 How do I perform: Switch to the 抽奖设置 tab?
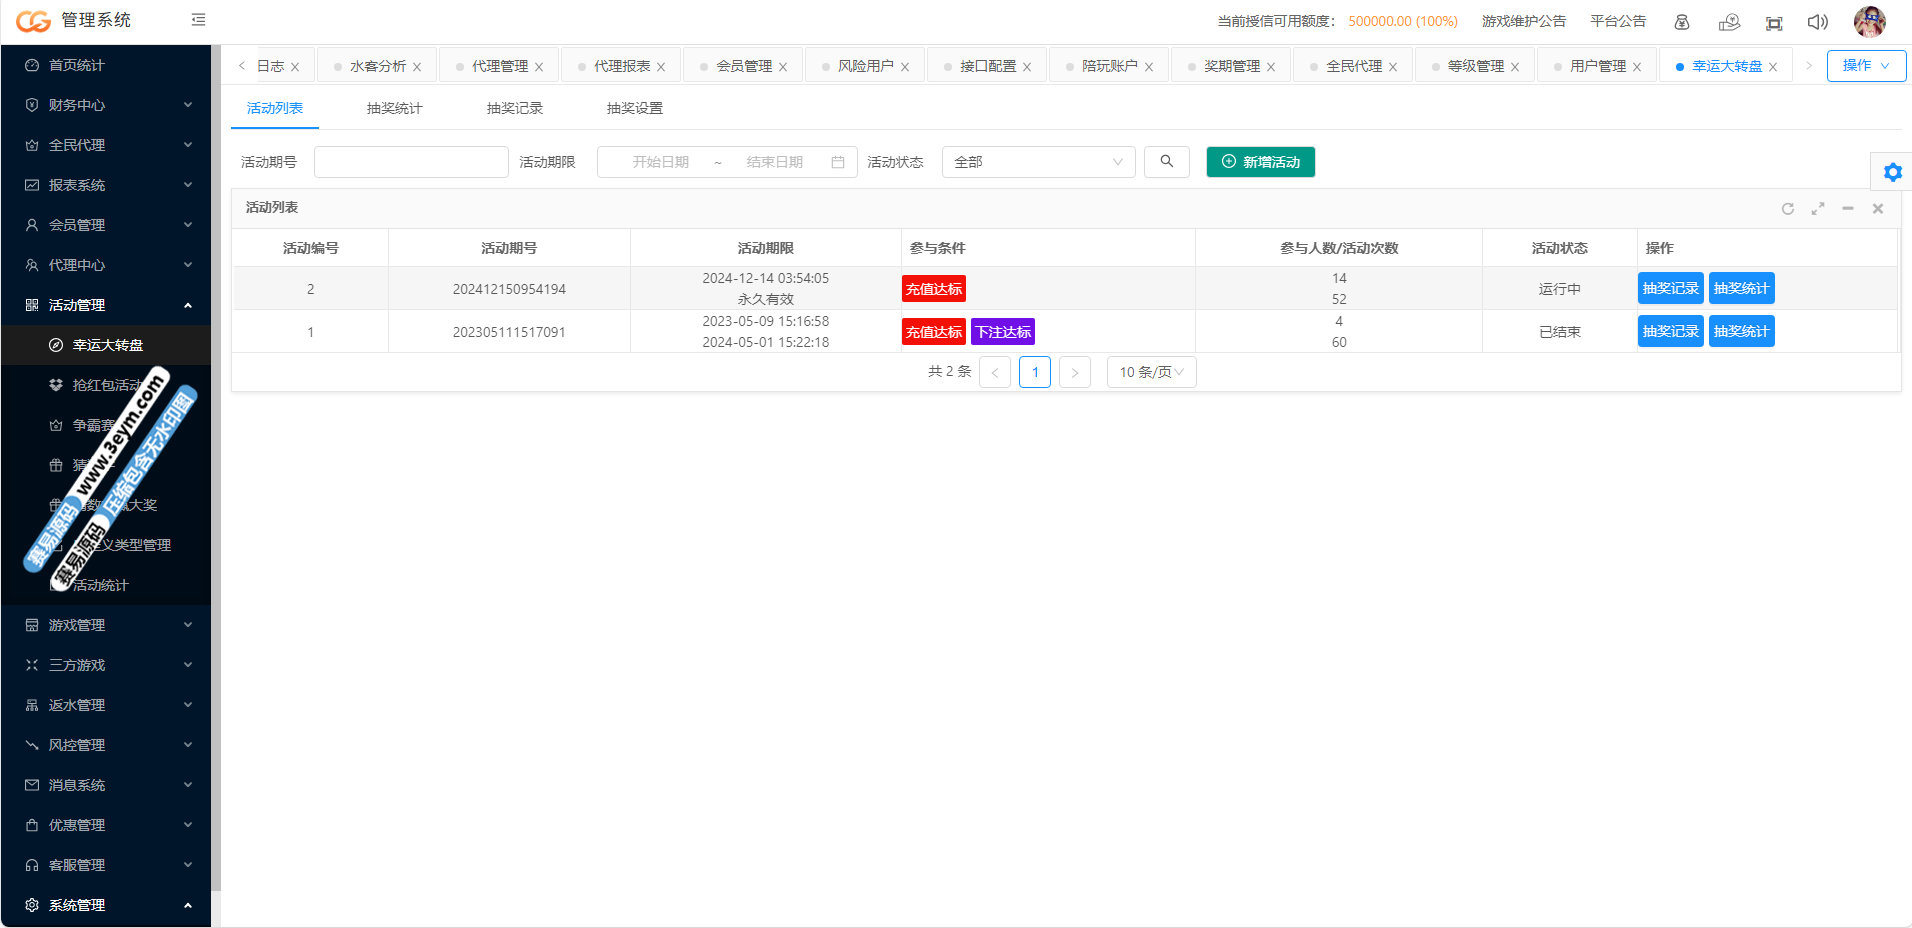(634, 108)
